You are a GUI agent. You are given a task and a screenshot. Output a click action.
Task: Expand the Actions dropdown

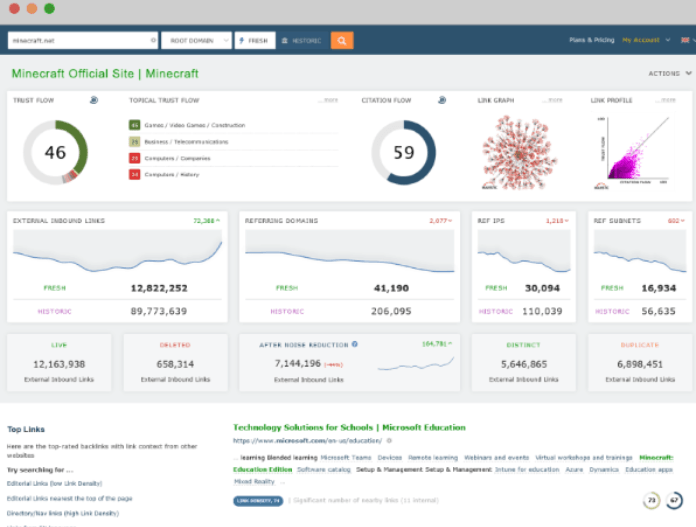669,73
